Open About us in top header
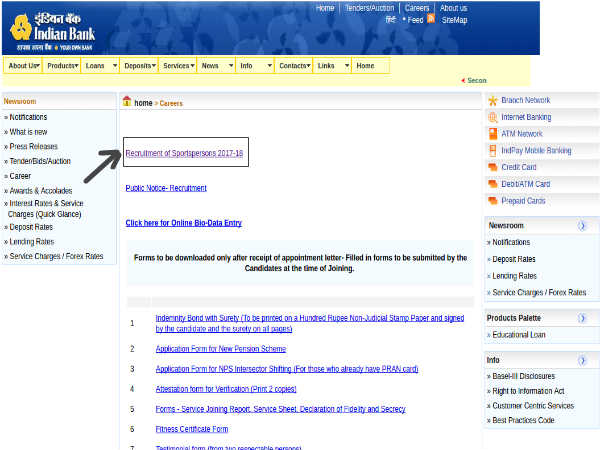Screen dimensions: 600x450 pos(453,8)
